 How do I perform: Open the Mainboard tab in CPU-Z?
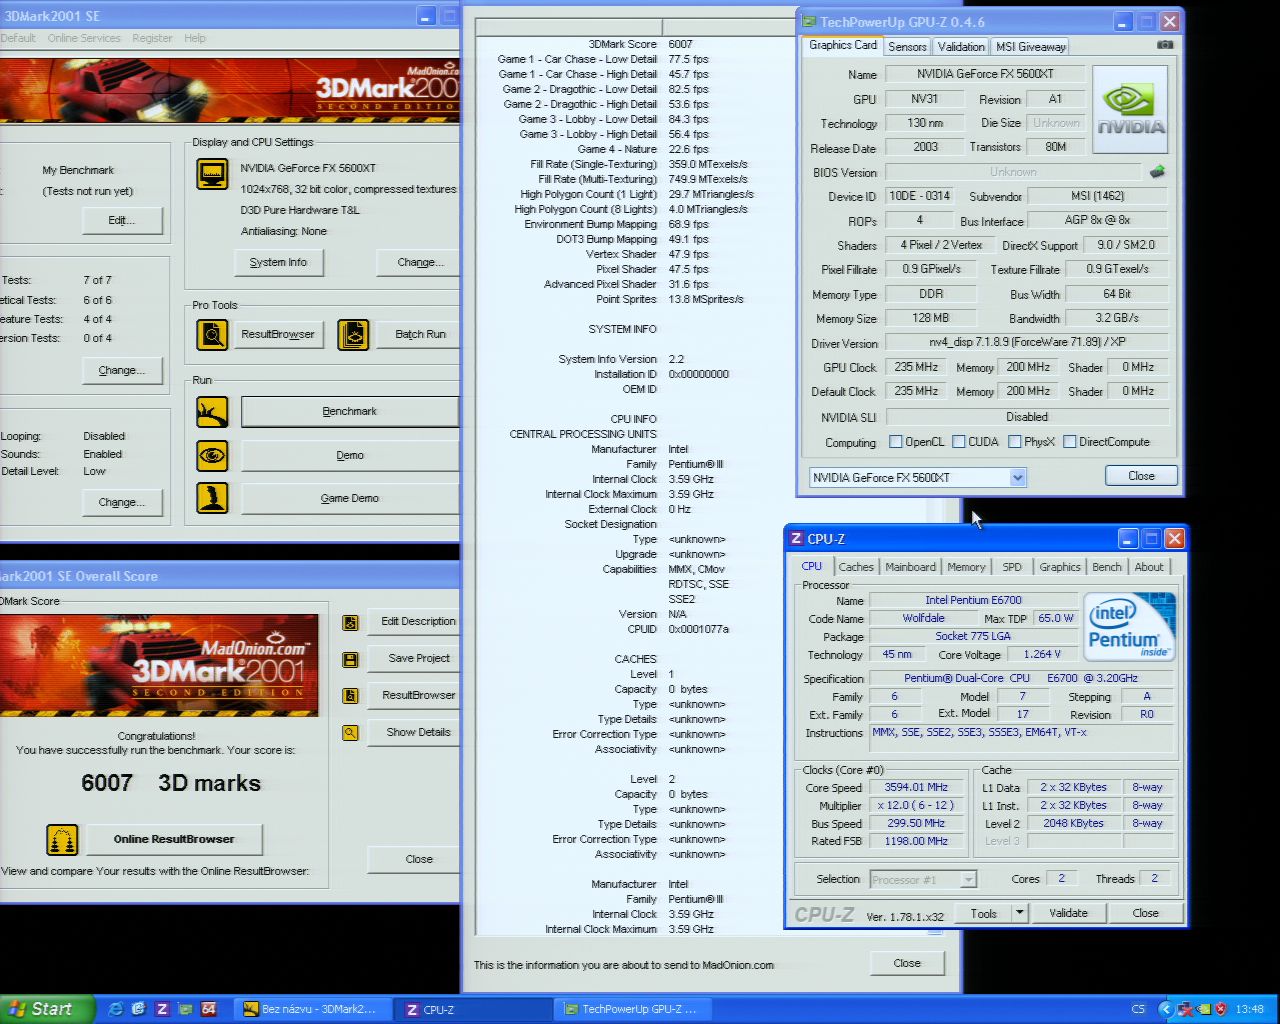point(911,567)
